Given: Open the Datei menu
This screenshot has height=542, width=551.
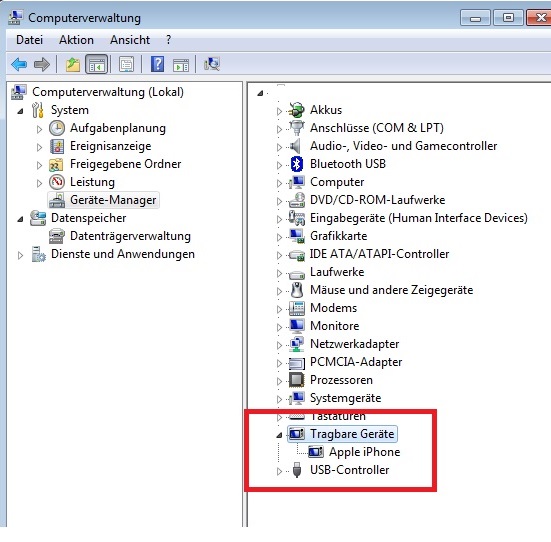Looking at the screenshot, I should [x=30, y=40].
